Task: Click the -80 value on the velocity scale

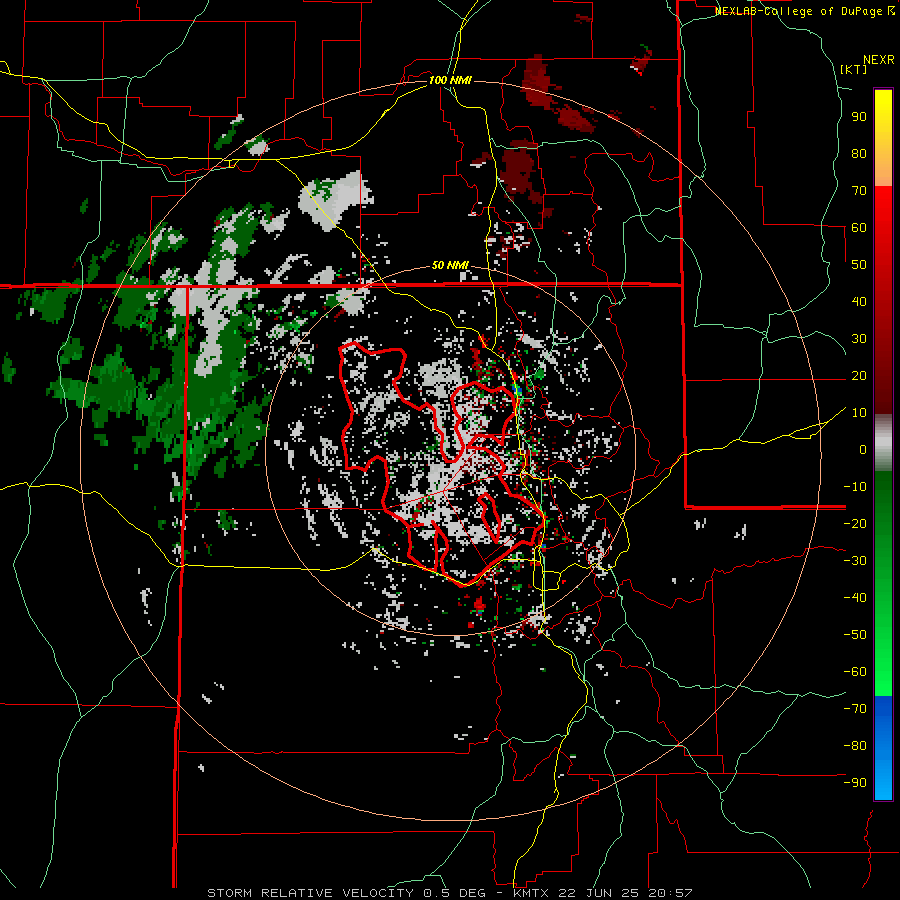Action: point(855,746)
